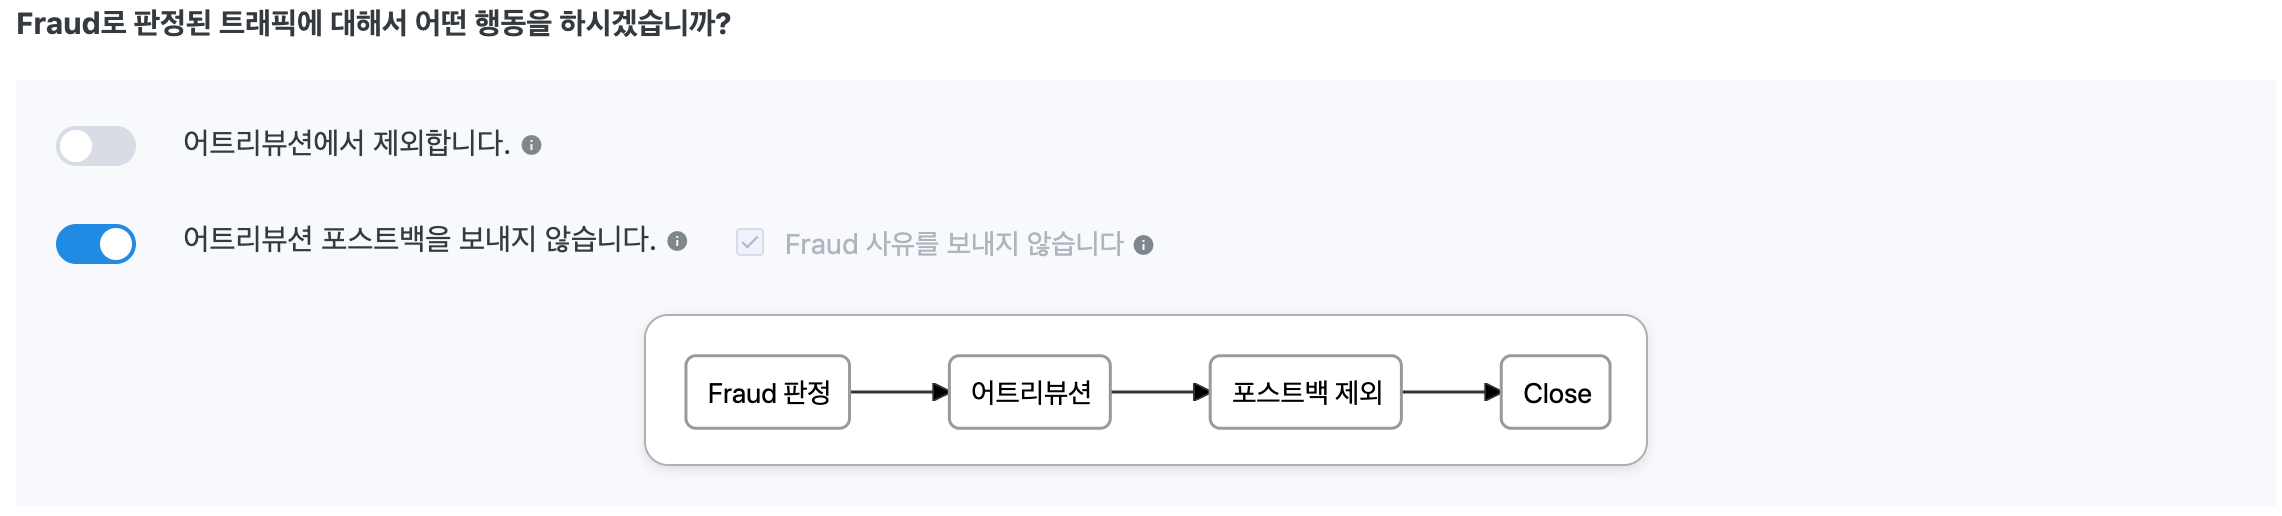Select the 어트리뷰션 flow step box
Screen dimensions: 2282x516
click(x=1030, y=392)
